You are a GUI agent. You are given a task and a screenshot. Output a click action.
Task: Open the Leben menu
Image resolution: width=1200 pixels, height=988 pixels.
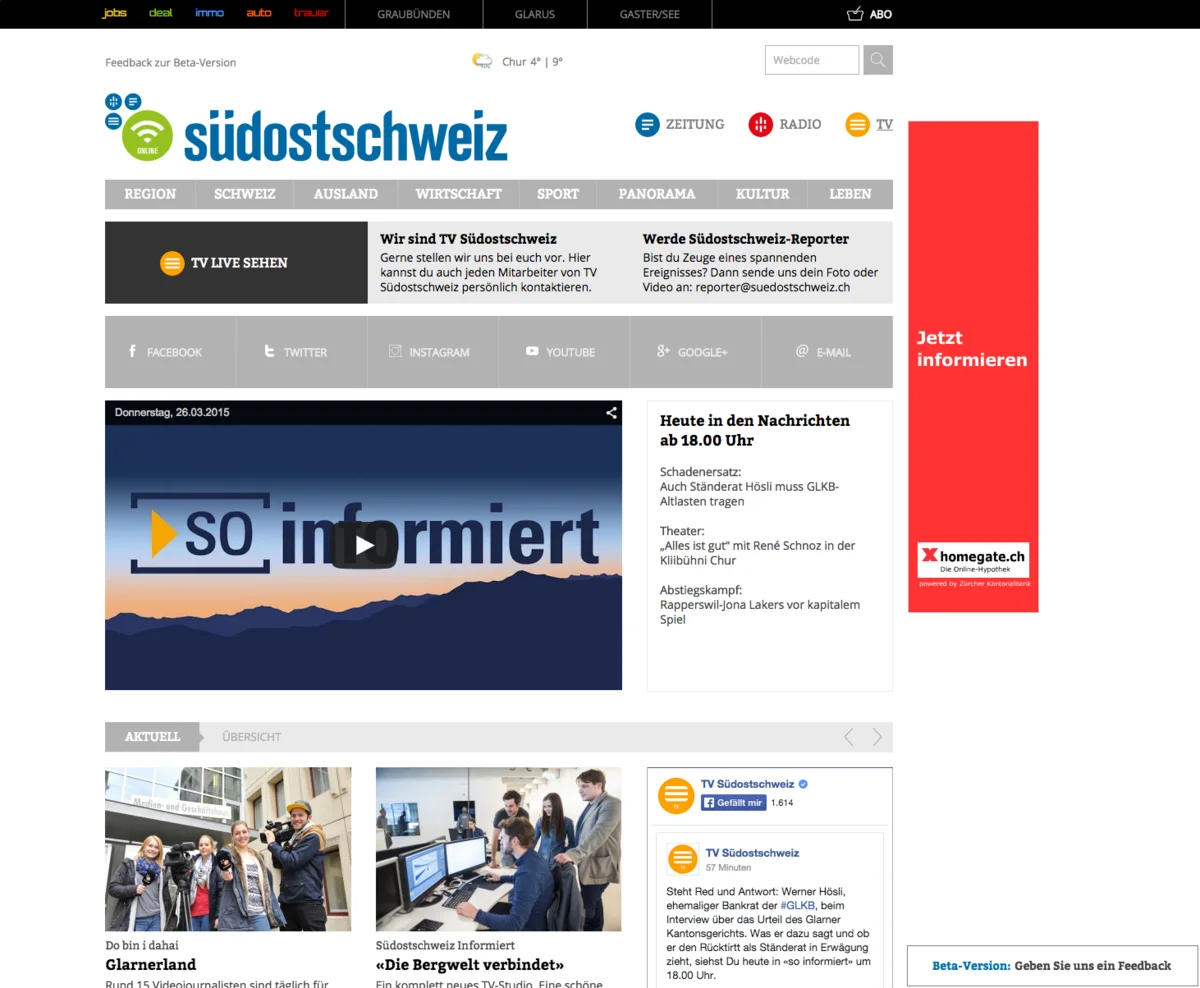pyautogui.click(x=851, y=194)
